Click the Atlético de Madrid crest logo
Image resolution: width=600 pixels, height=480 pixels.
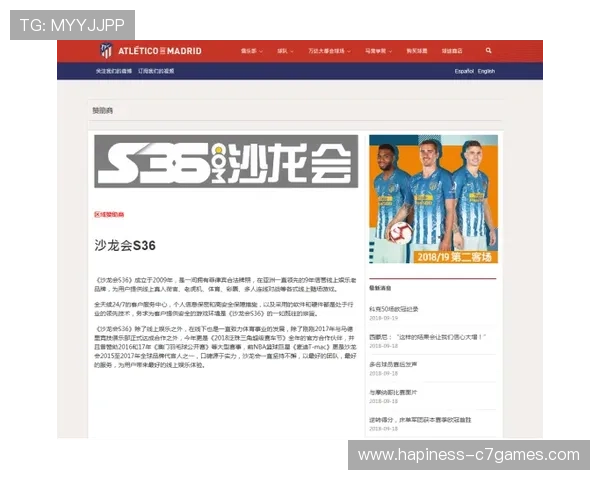pyautogui.click(x=106, y=51)
